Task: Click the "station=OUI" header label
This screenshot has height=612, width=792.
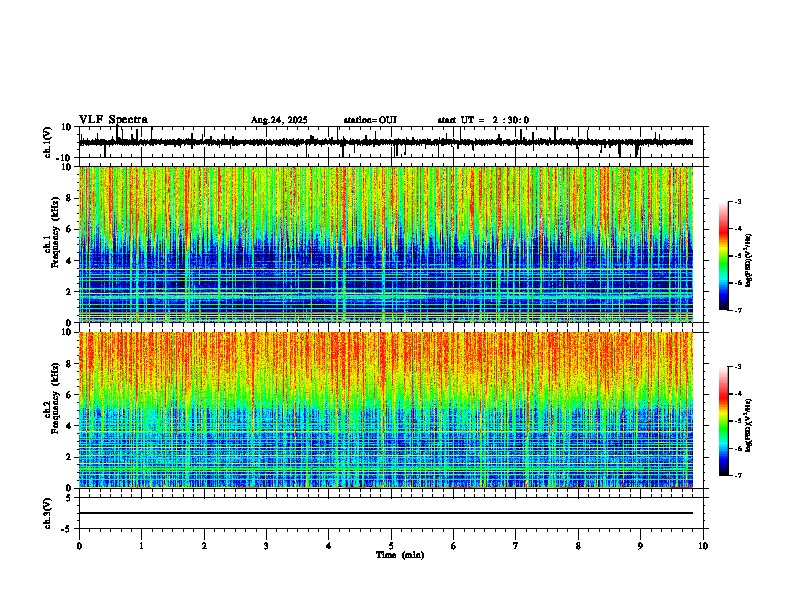Action: (370, 120)
